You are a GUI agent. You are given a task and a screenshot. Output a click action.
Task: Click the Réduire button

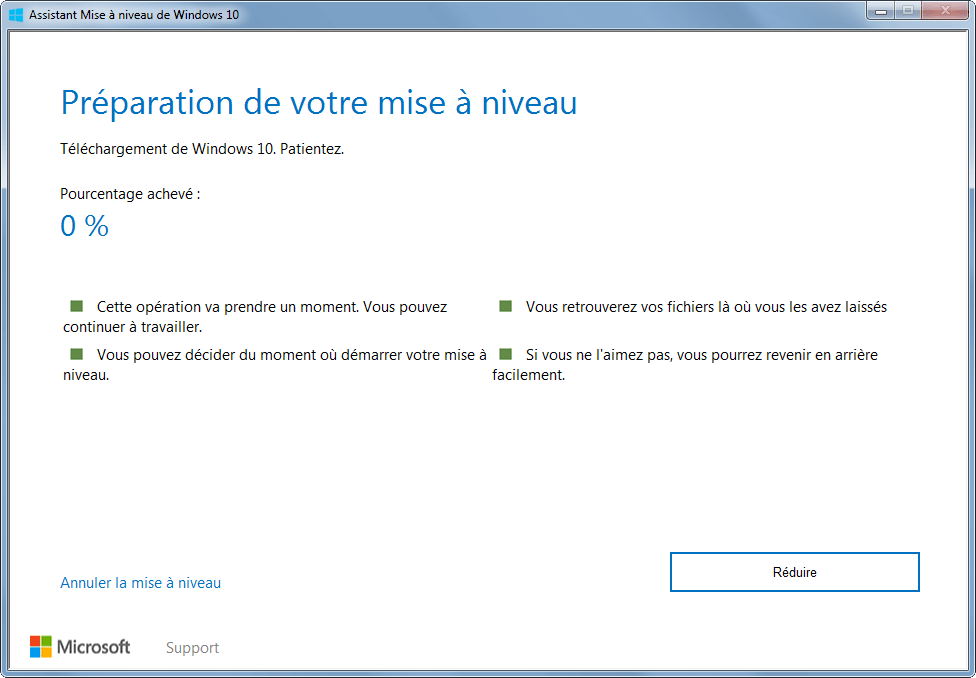[794, 572]
